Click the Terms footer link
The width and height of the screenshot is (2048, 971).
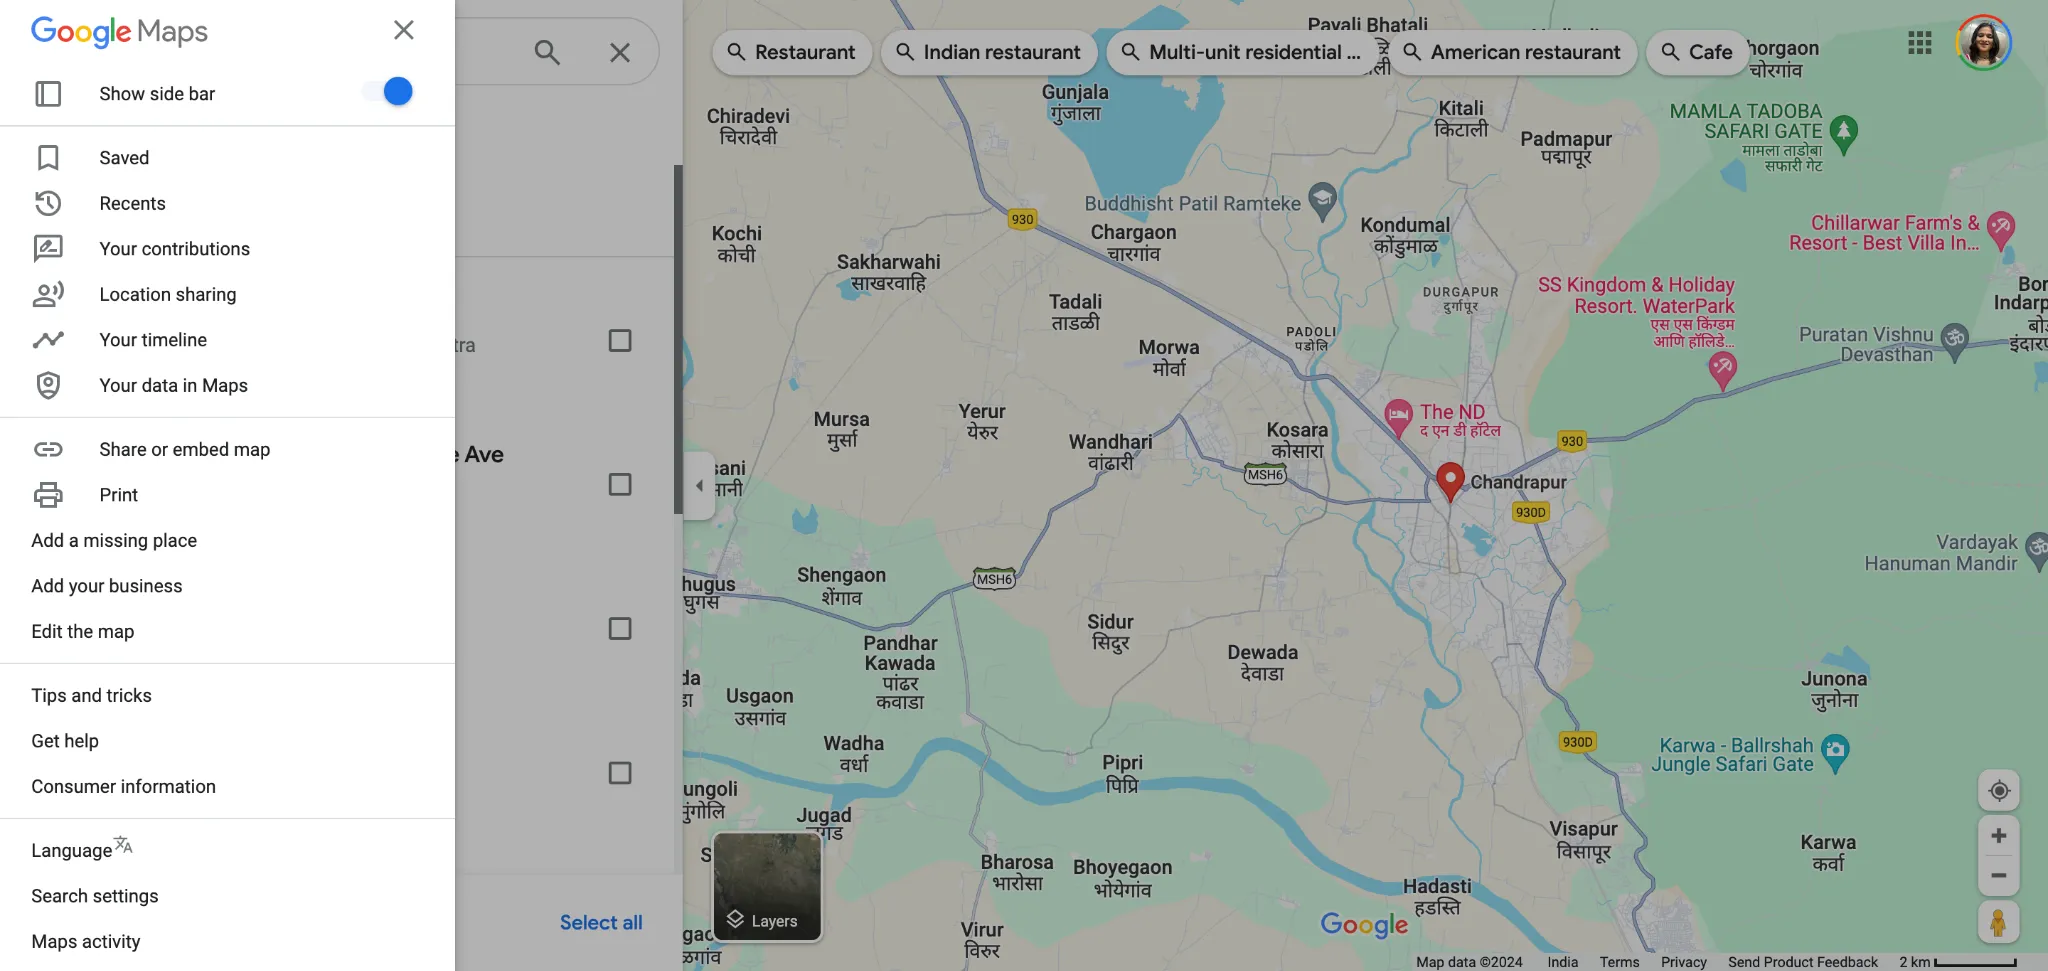pyautogui.click(x=1619, y=962)
